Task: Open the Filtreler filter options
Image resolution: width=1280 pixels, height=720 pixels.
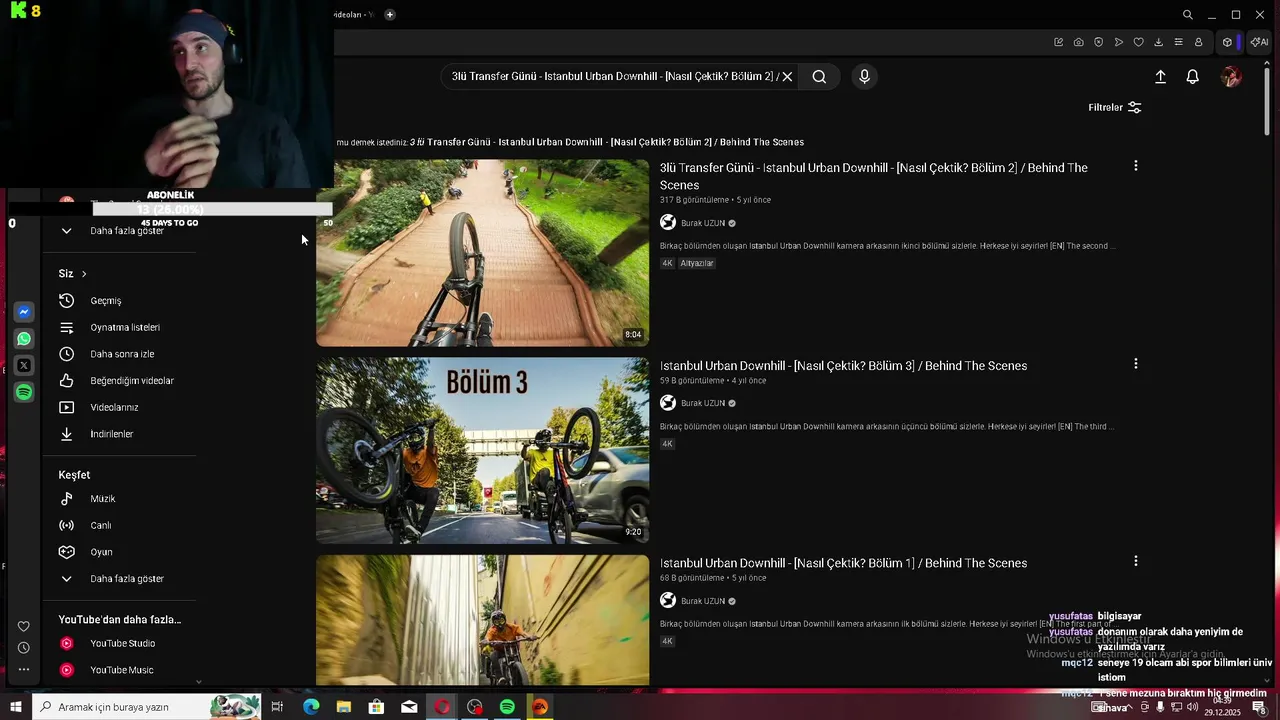Action: coord(1114,107)
